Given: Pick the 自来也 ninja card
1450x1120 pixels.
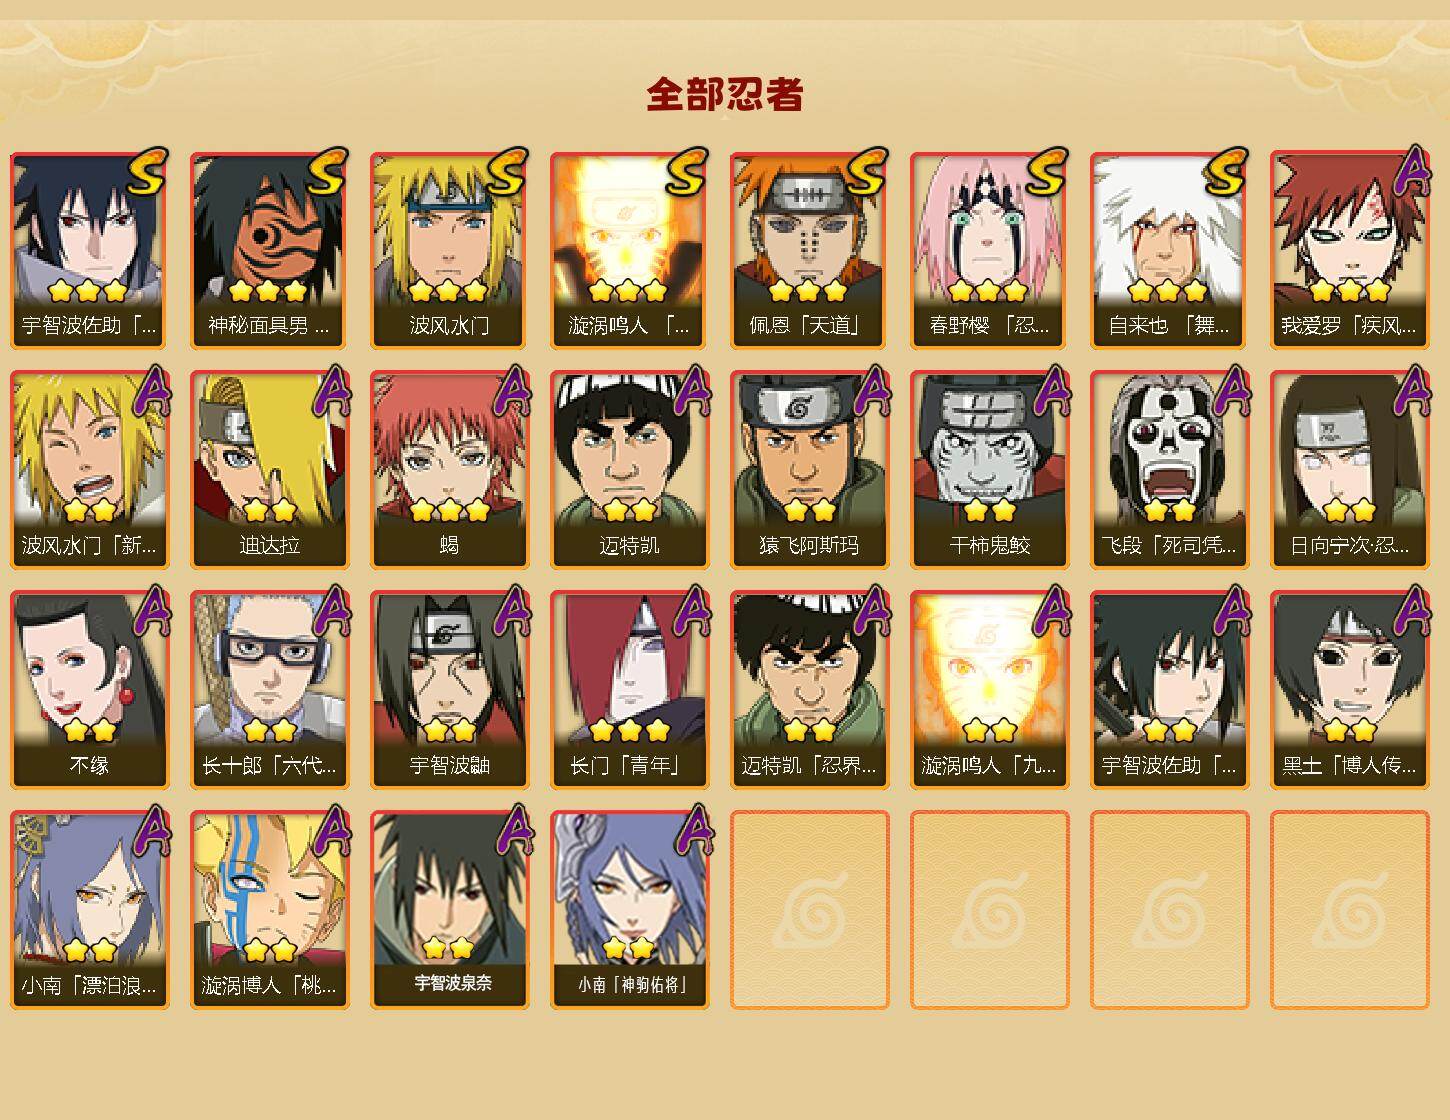Looking at the screenshot, I should pos(1169,250).
